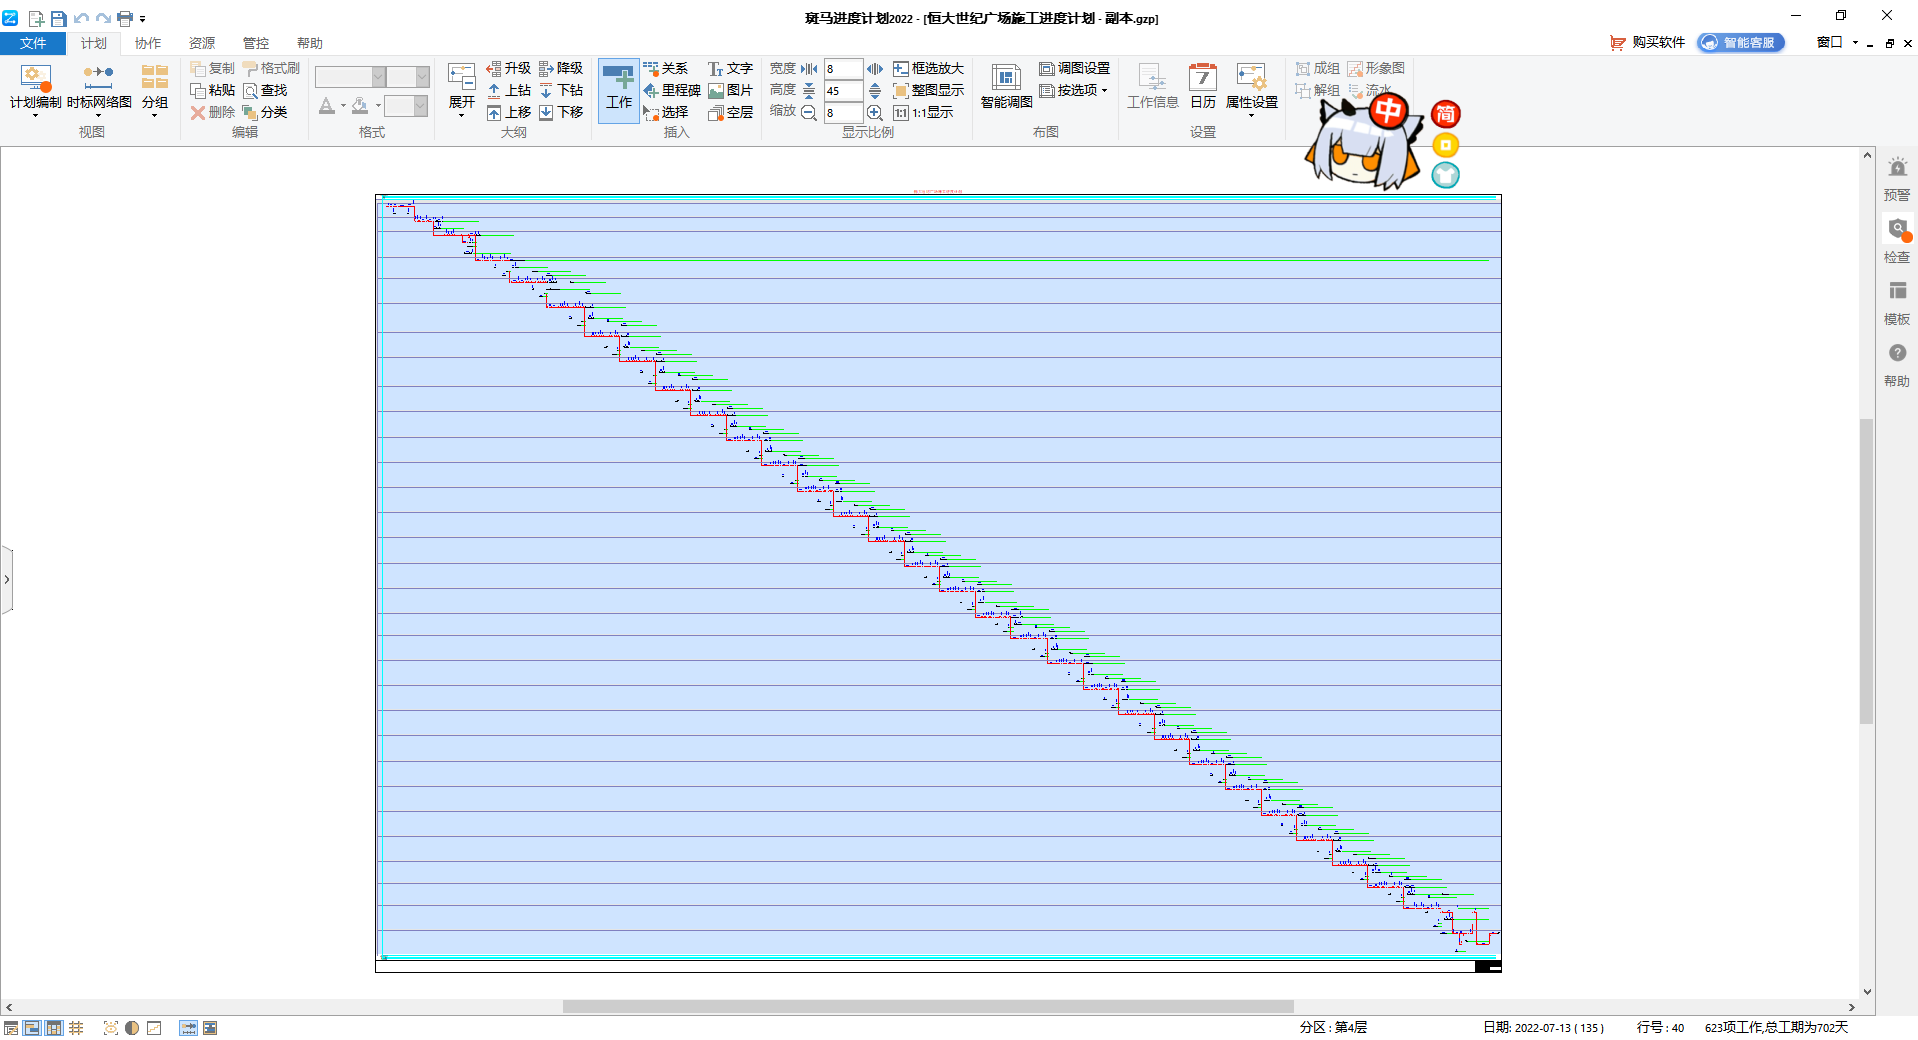Toggle the first status bar view icon
Screen dimensions: 1918x1040
click(x=11, y=1028)
